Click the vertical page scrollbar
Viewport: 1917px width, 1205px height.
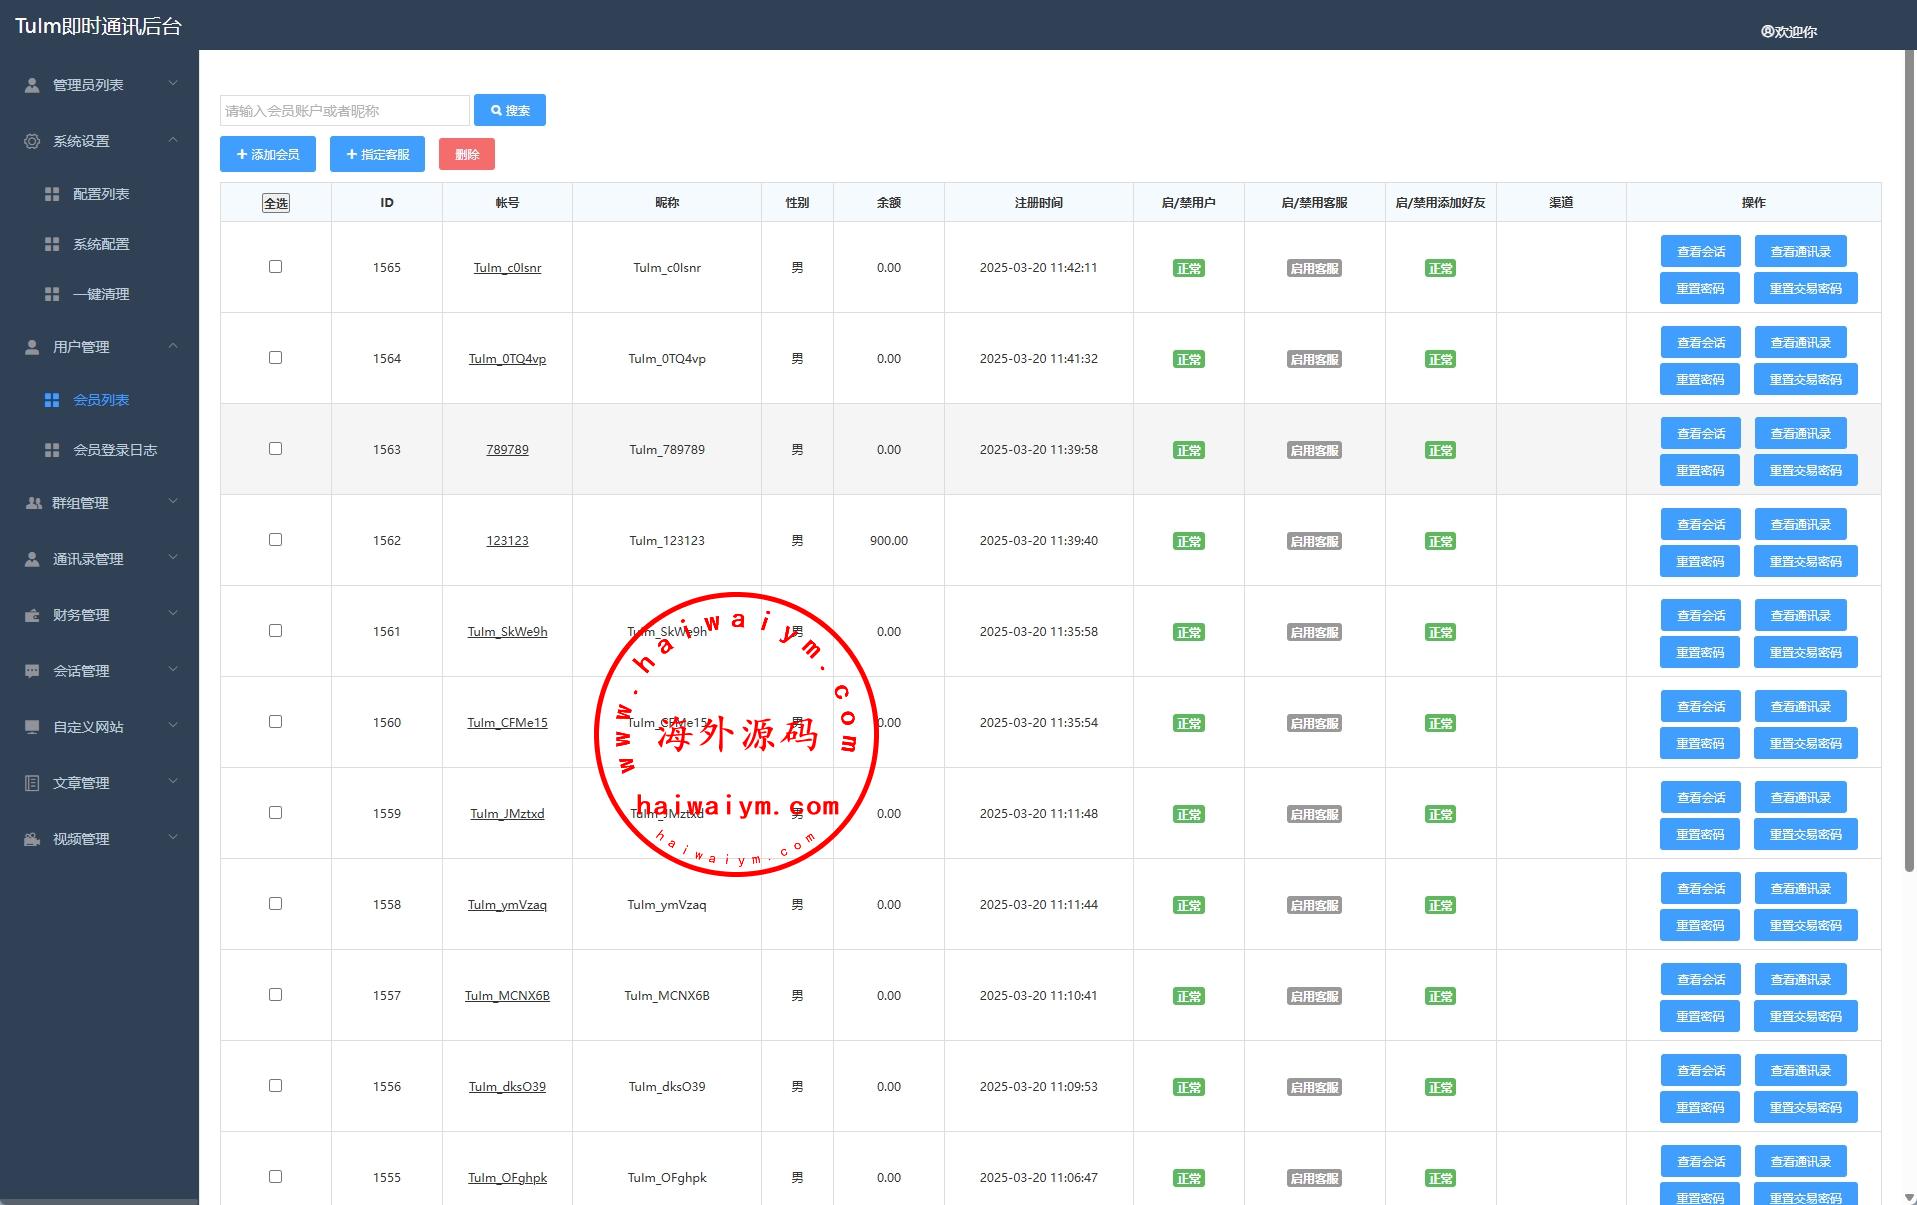(1910, 460)
